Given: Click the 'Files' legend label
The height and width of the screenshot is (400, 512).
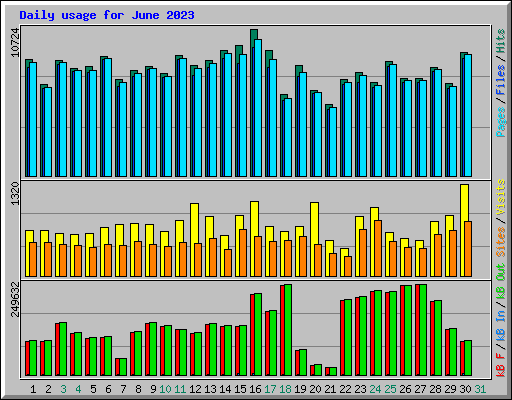Looking at the screenshot, I should 500,80.
